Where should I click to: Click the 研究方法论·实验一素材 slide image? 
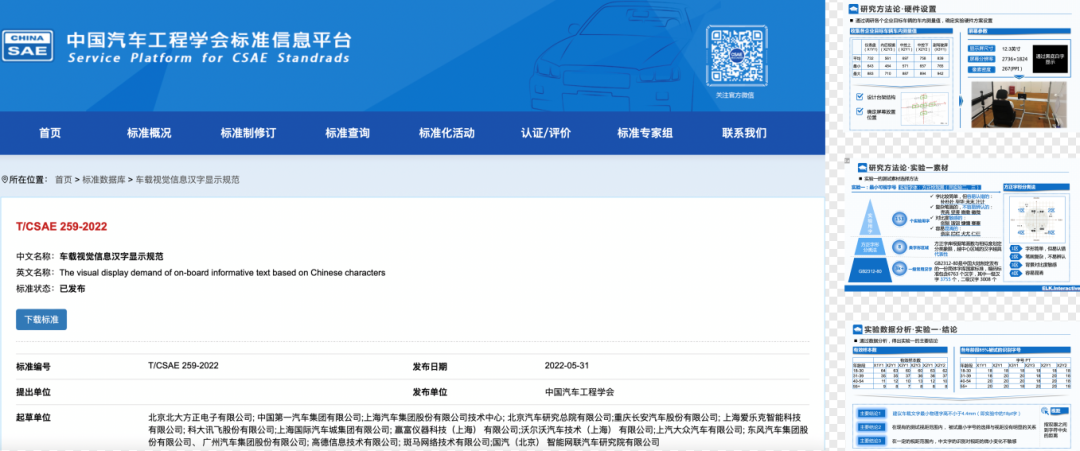(962, 227)
